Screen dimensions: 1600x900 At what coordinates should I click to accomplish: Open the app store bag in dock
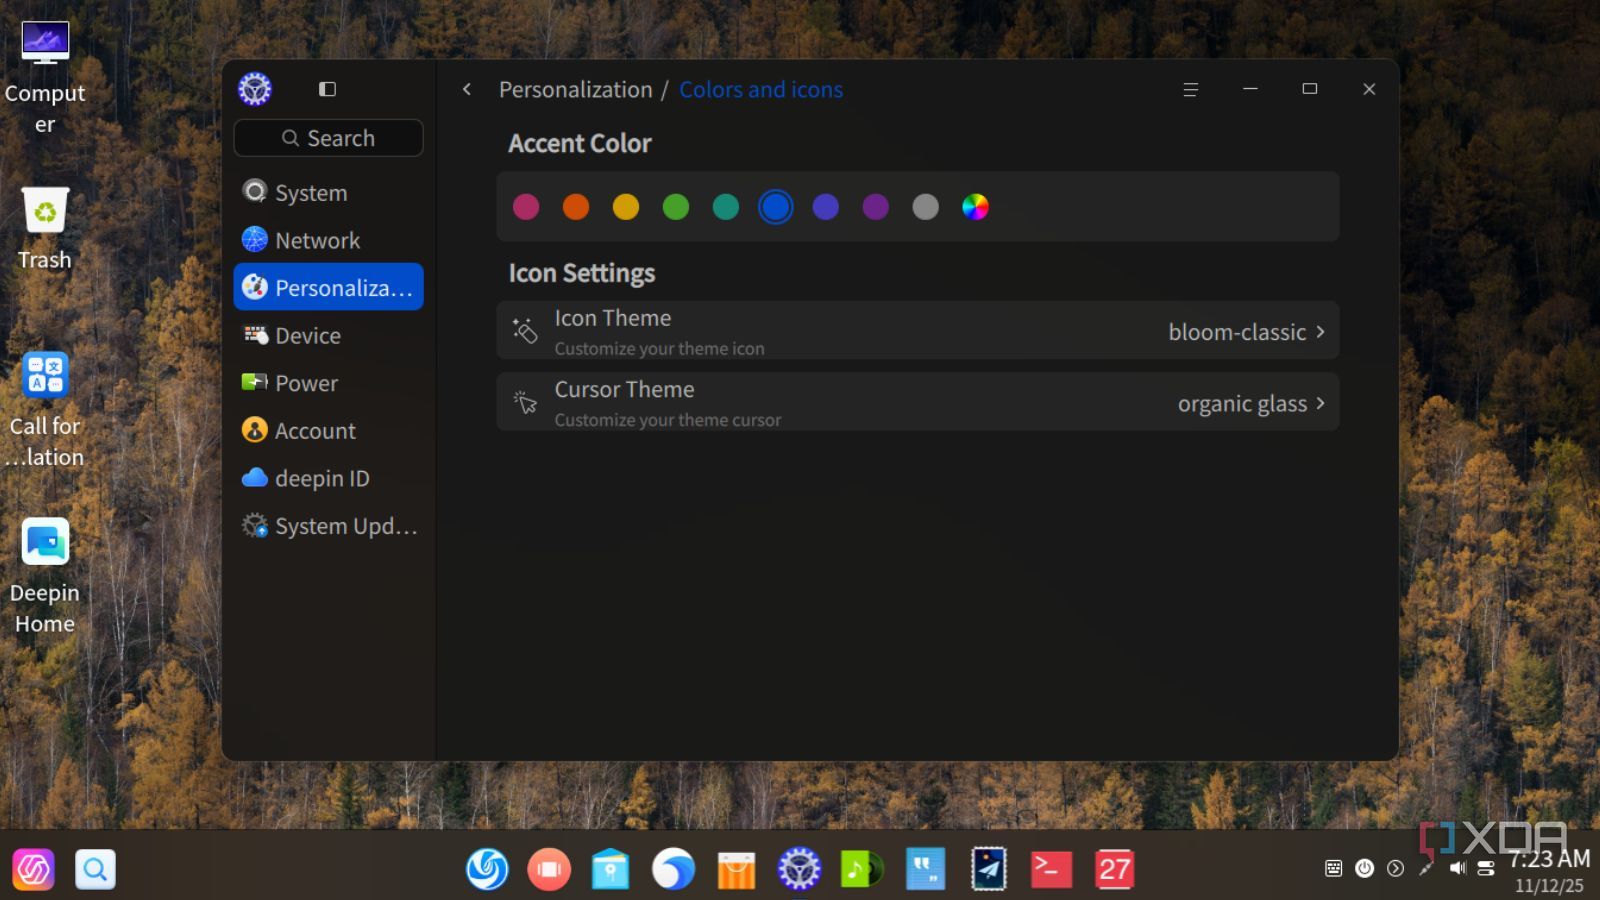736,869
